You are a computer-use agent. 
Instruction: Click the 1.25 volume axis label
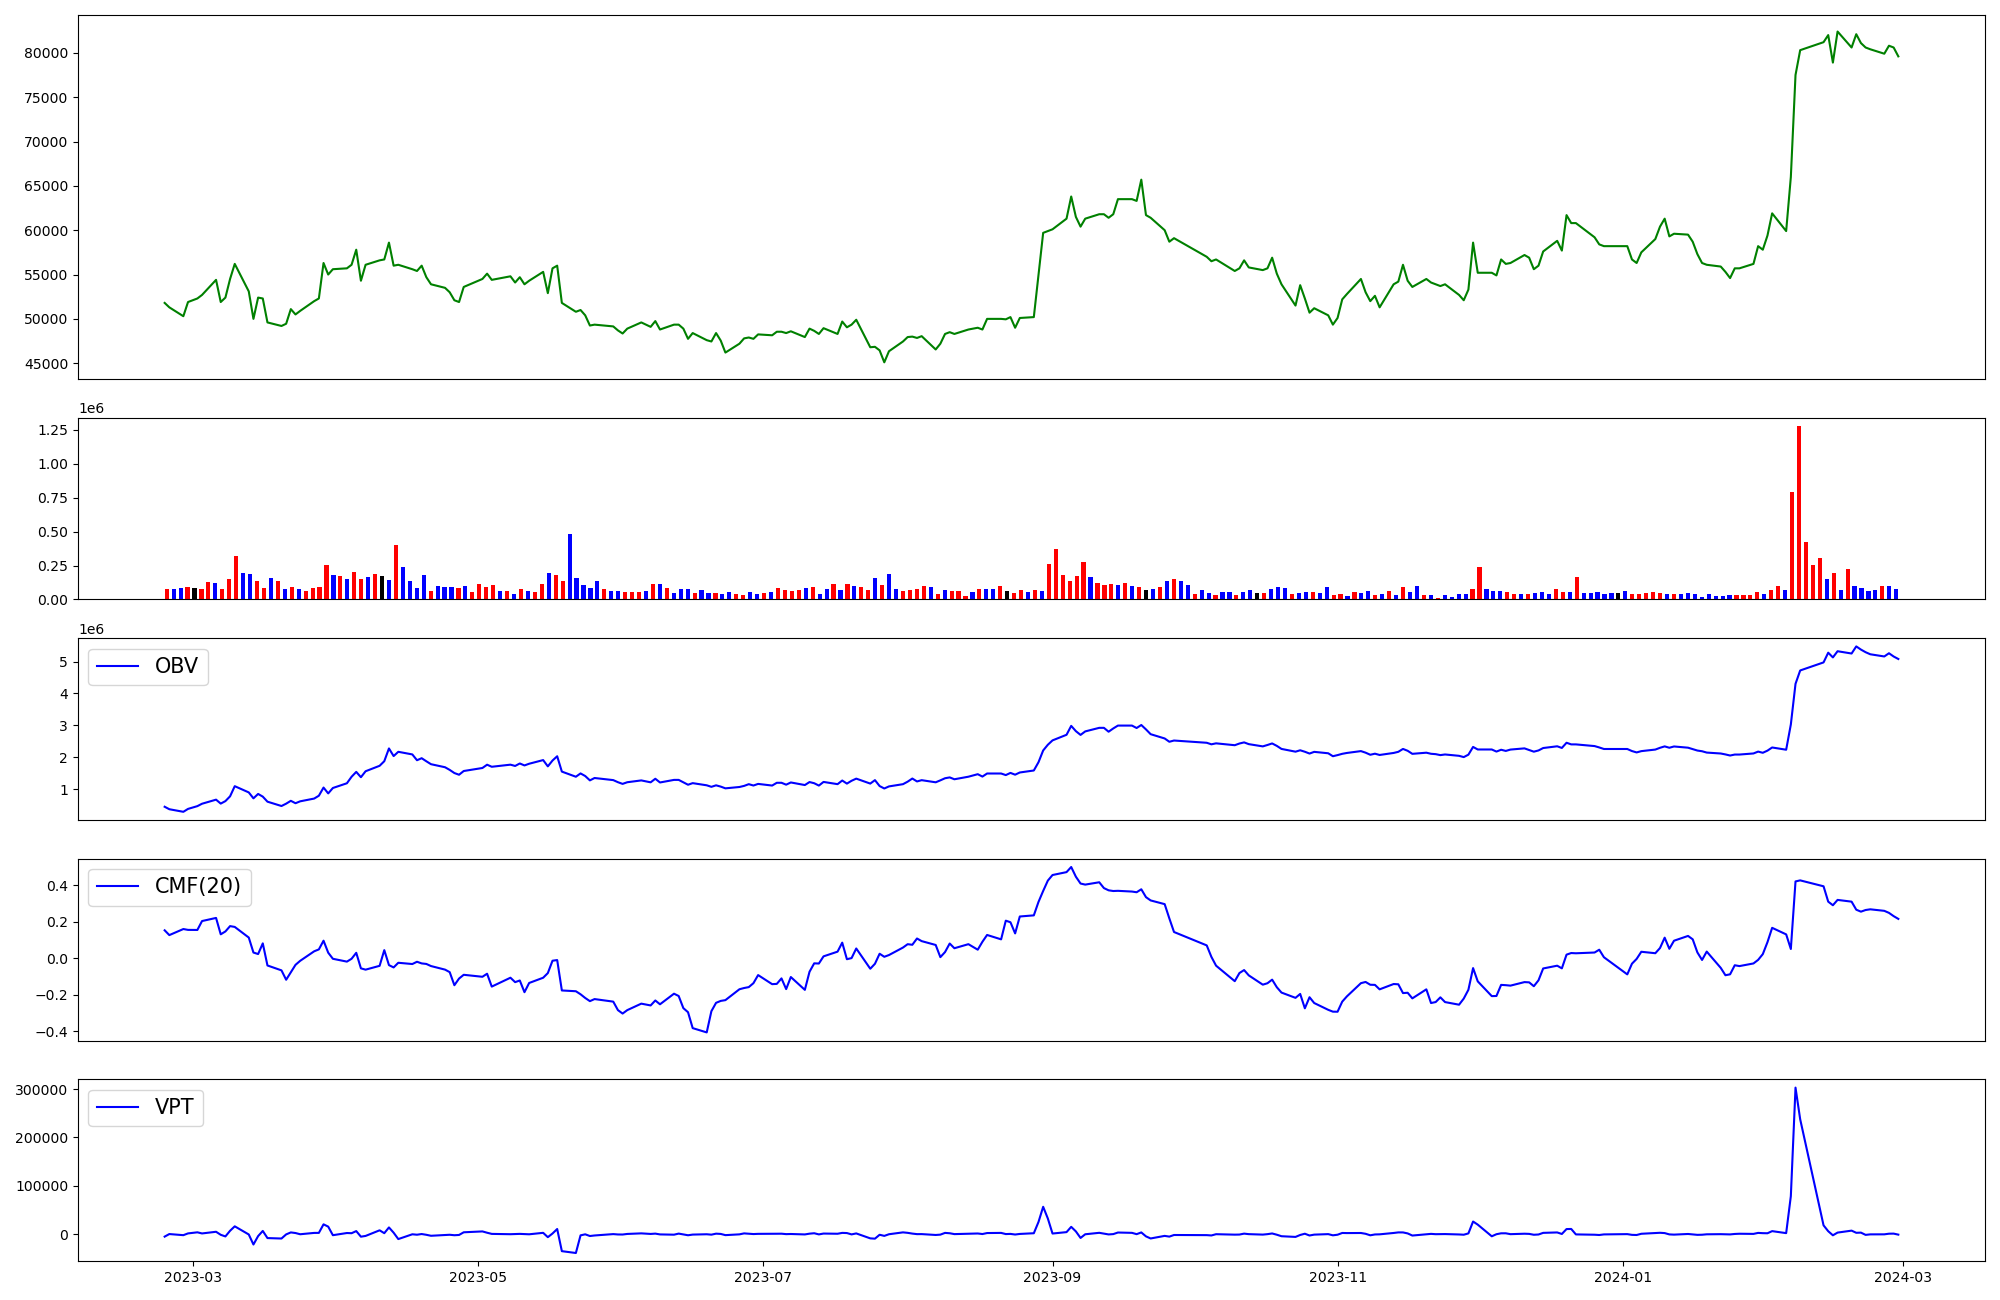[x=52, y=430]
